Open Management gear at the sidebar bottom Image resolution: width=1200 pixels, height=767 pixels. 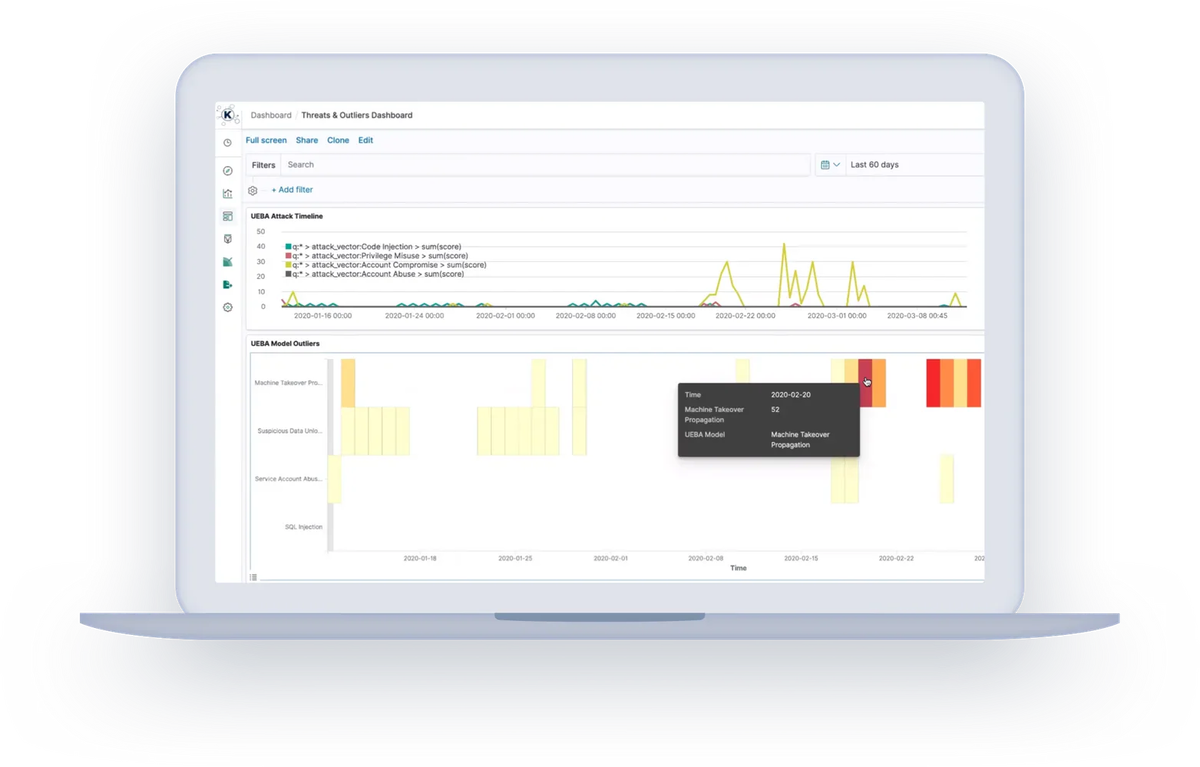(228, 307)
